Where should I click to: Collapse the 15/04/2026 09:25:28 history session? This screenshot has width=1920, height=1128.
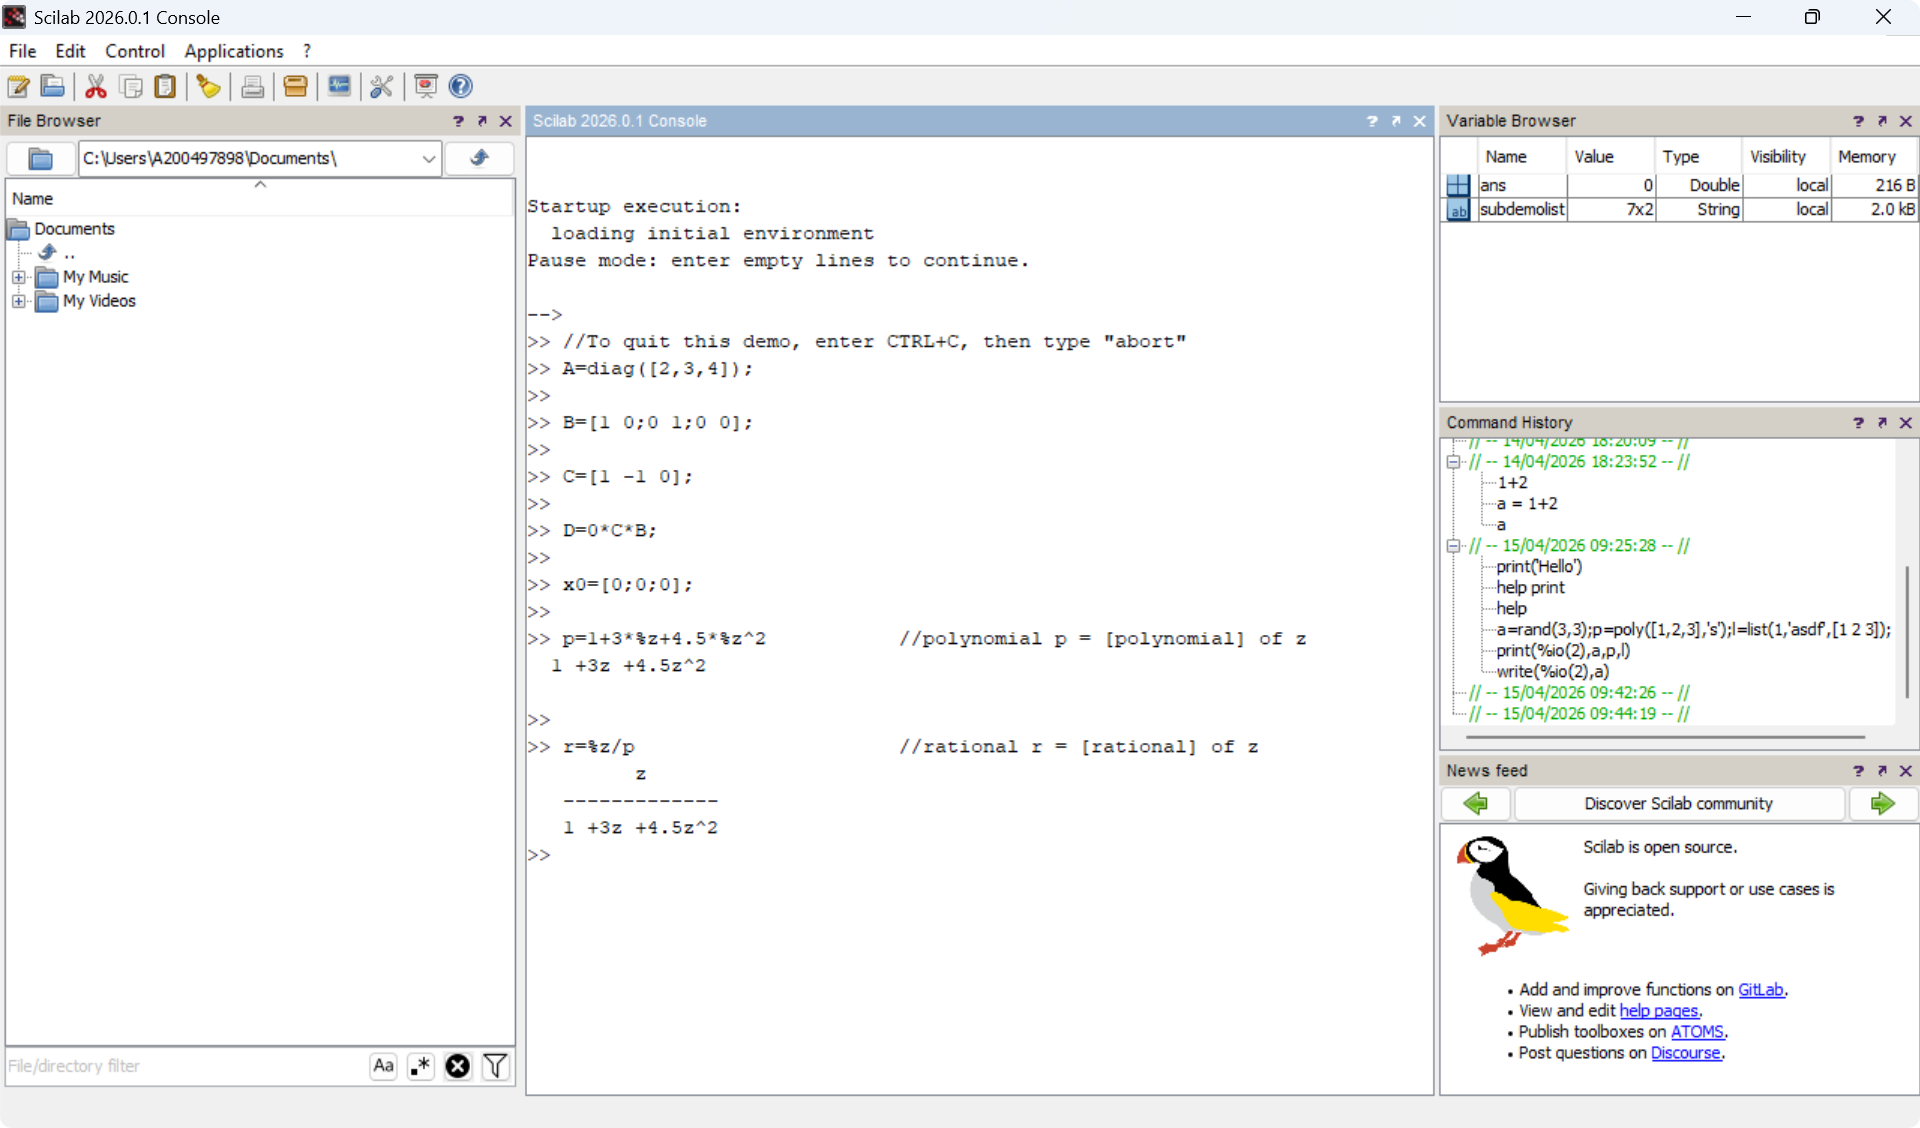[x=1453, y=546]
